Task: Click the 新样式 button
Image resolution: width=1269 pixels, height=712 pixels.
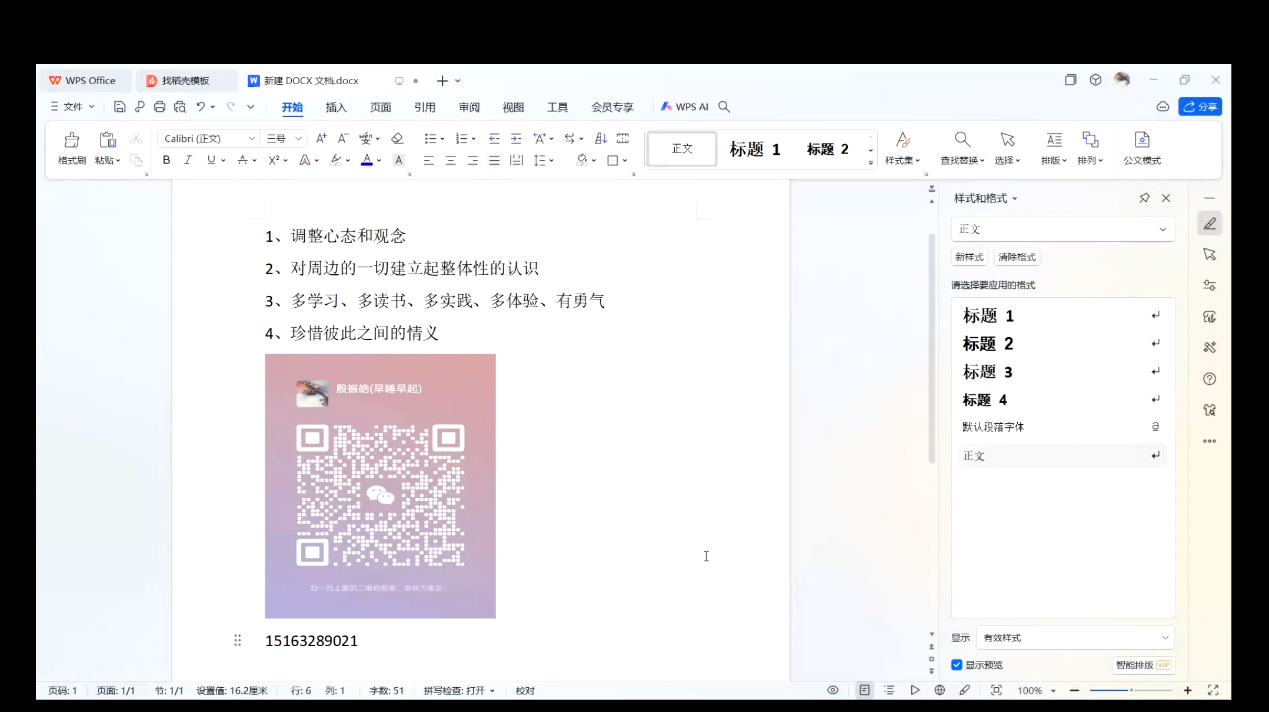Action: click(969, 257)
